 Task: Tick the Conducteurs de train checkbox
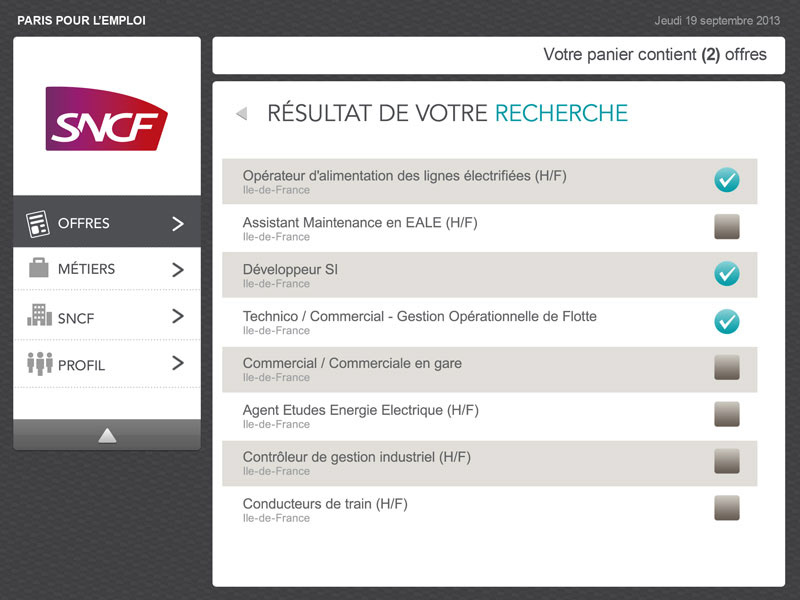(x=727, y=508)
